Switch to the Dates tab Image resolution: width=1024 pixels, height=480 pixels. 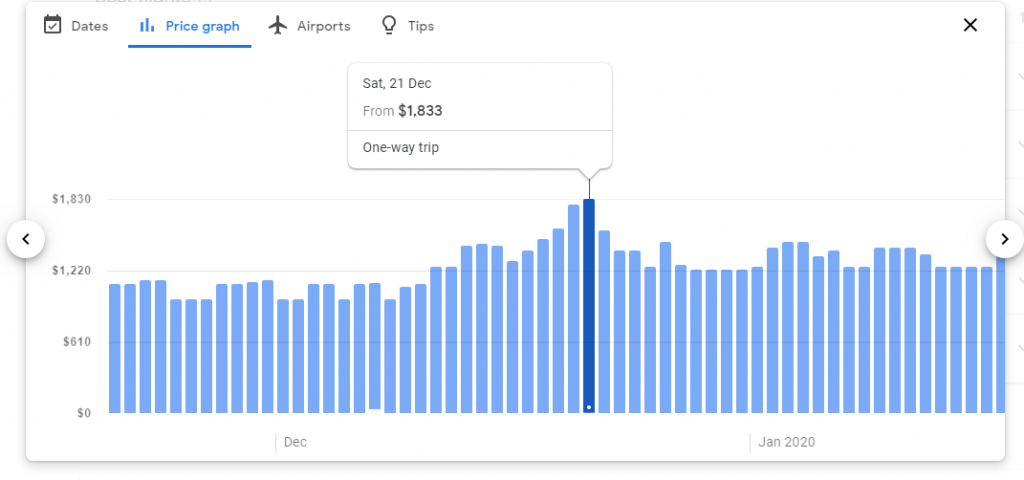pos(76,26)
